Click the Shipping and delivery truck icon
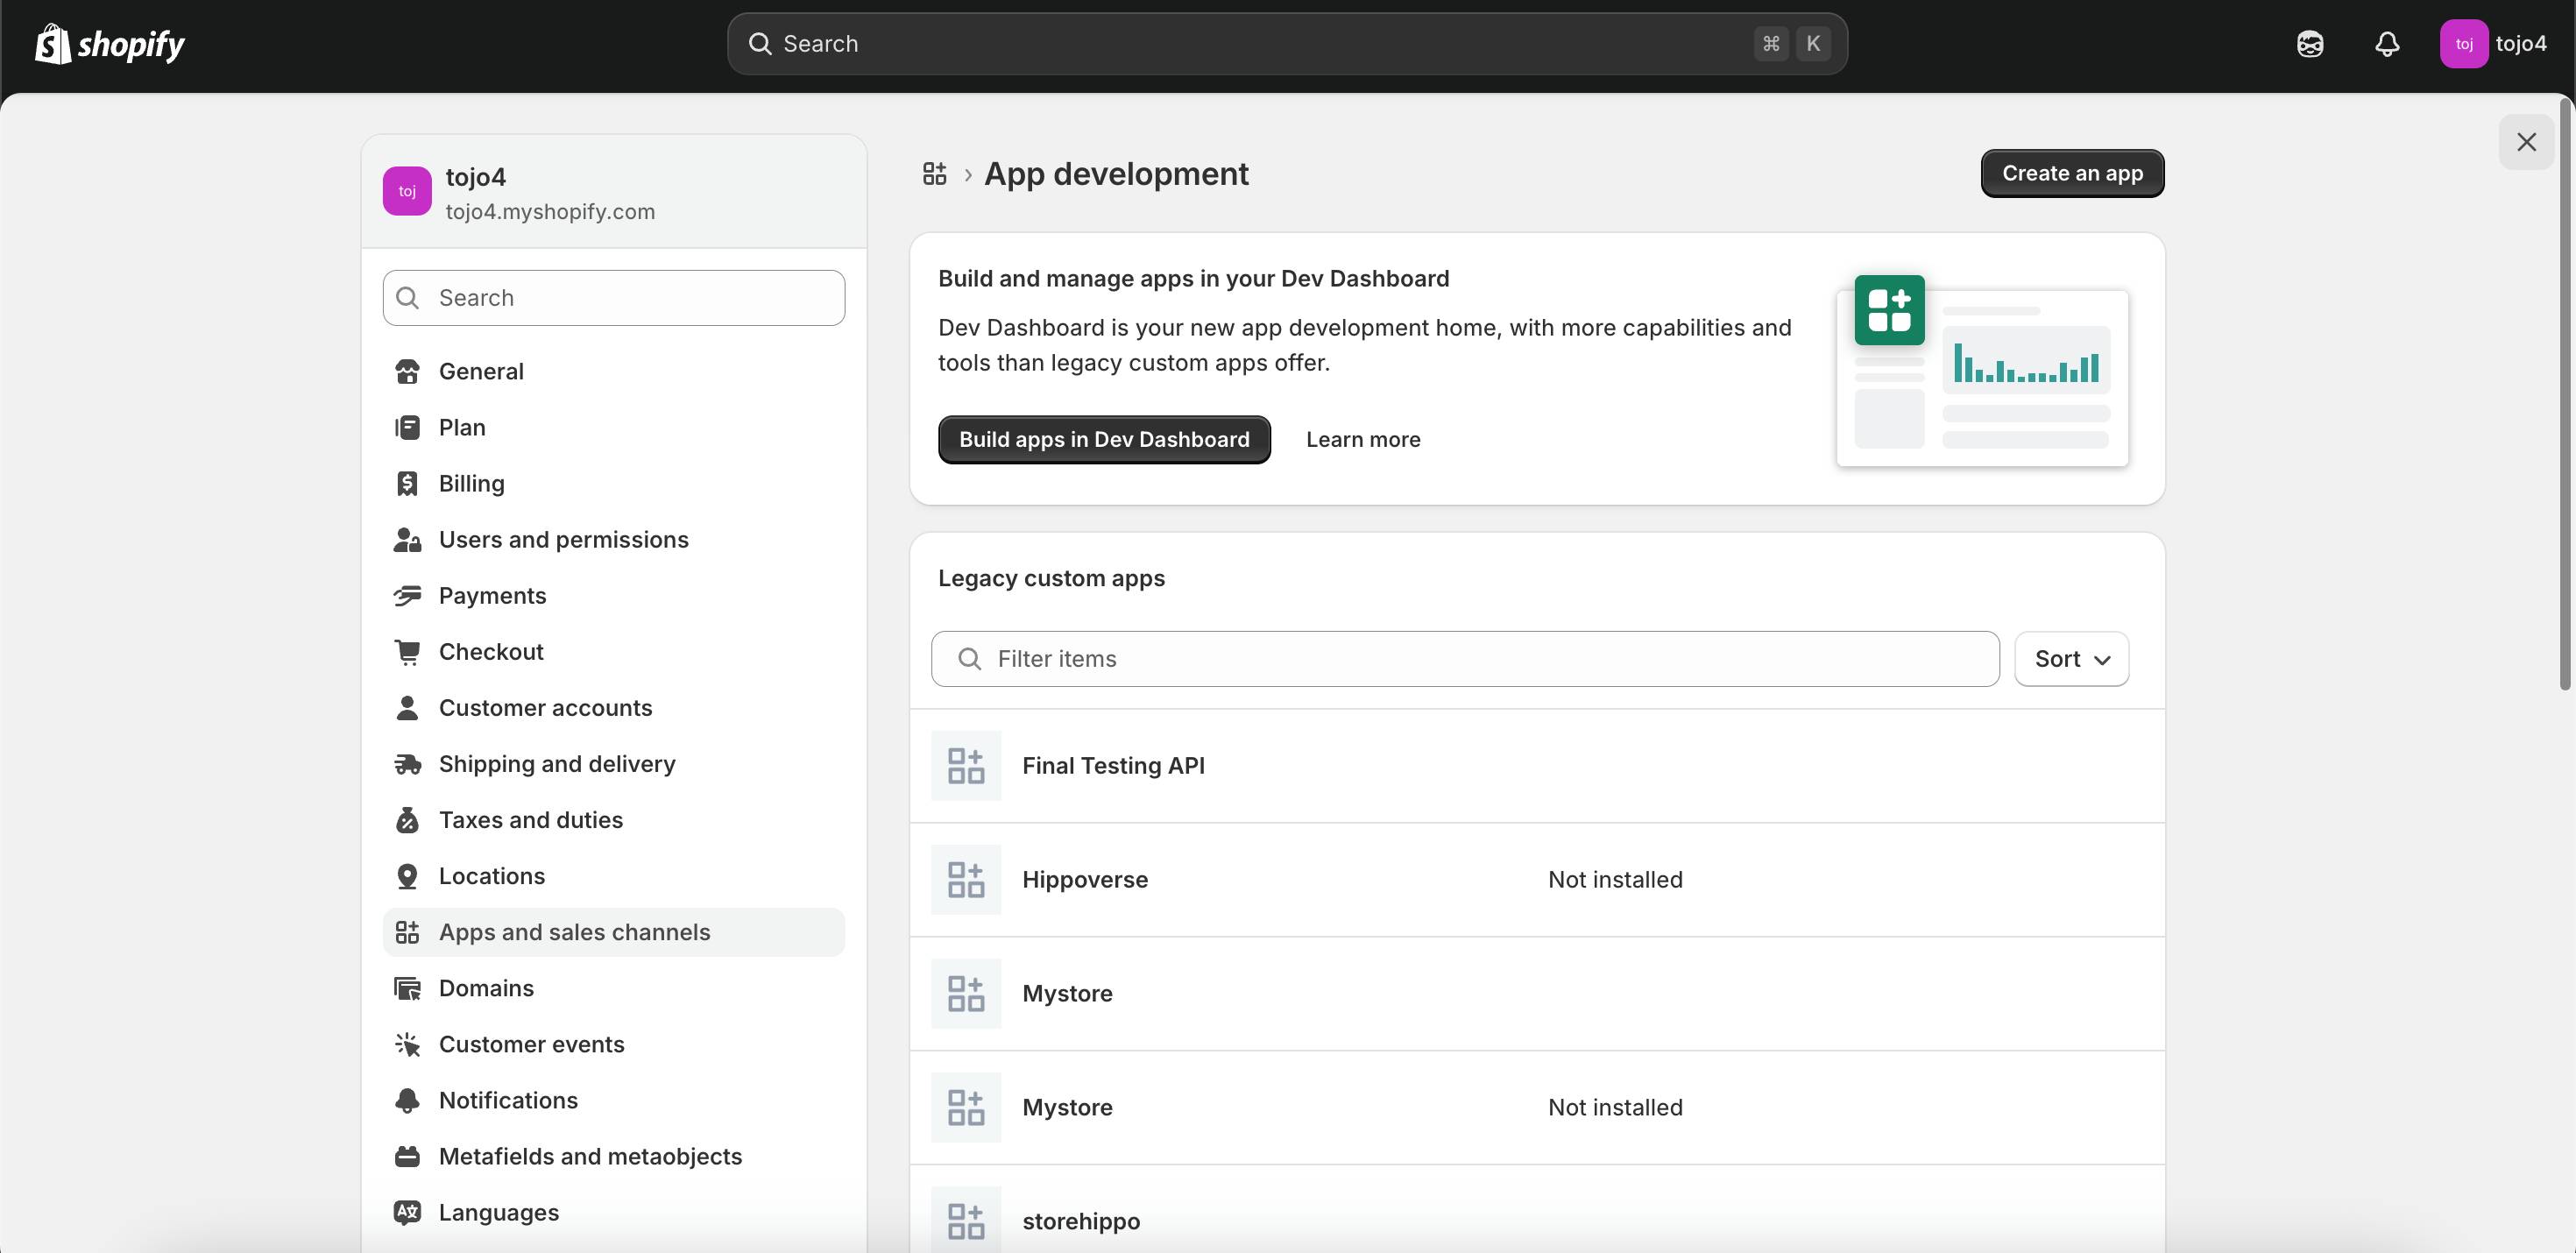This screenshot has width=2576, height=1253. pyautogui.click(x=407, y=764)
